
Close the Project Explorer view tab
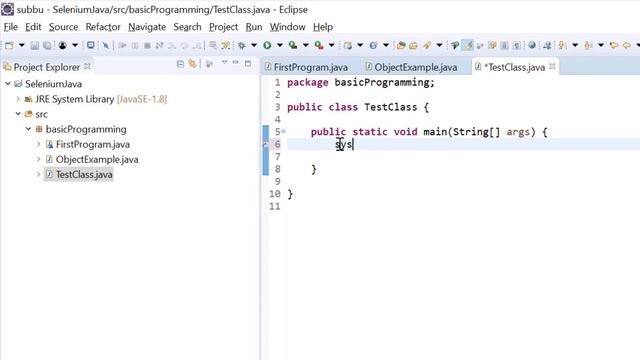[x=87, y=66]
